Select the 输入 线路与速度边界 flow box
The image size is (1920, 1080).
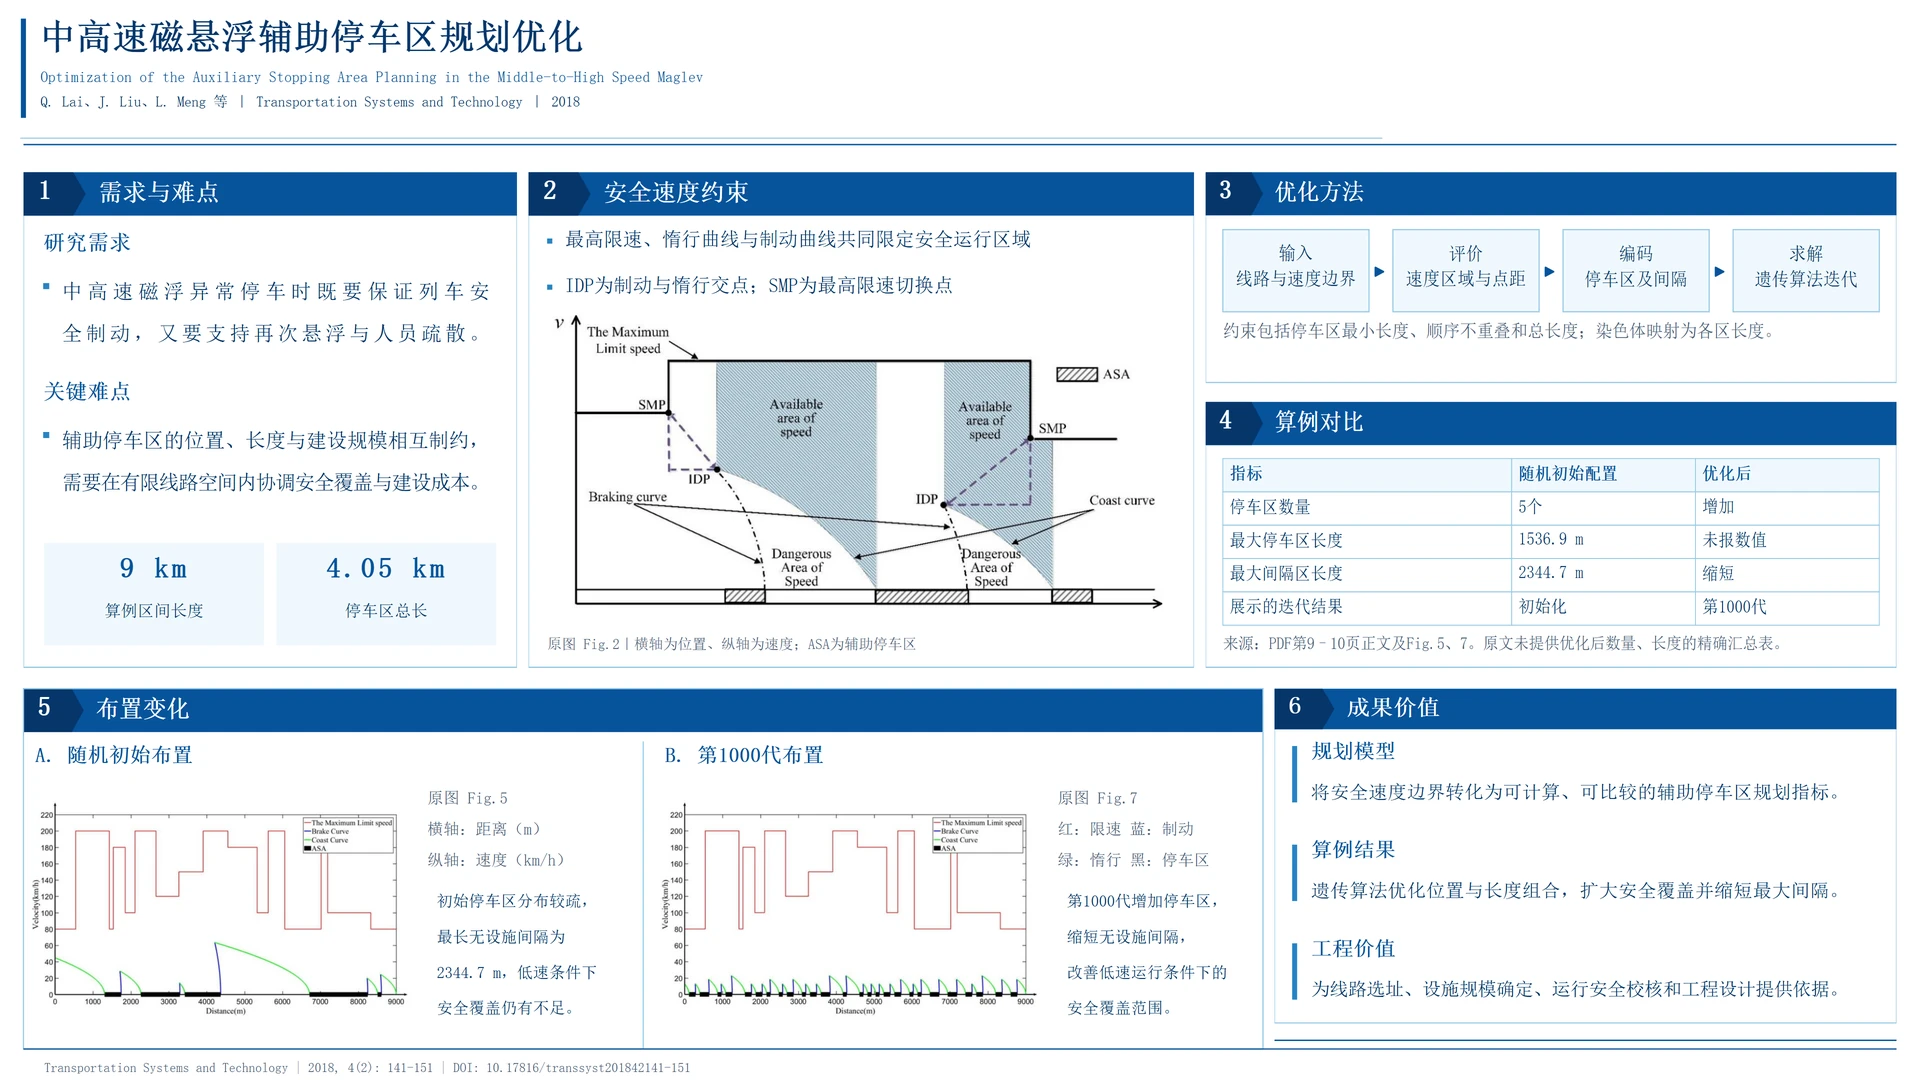1295,270
